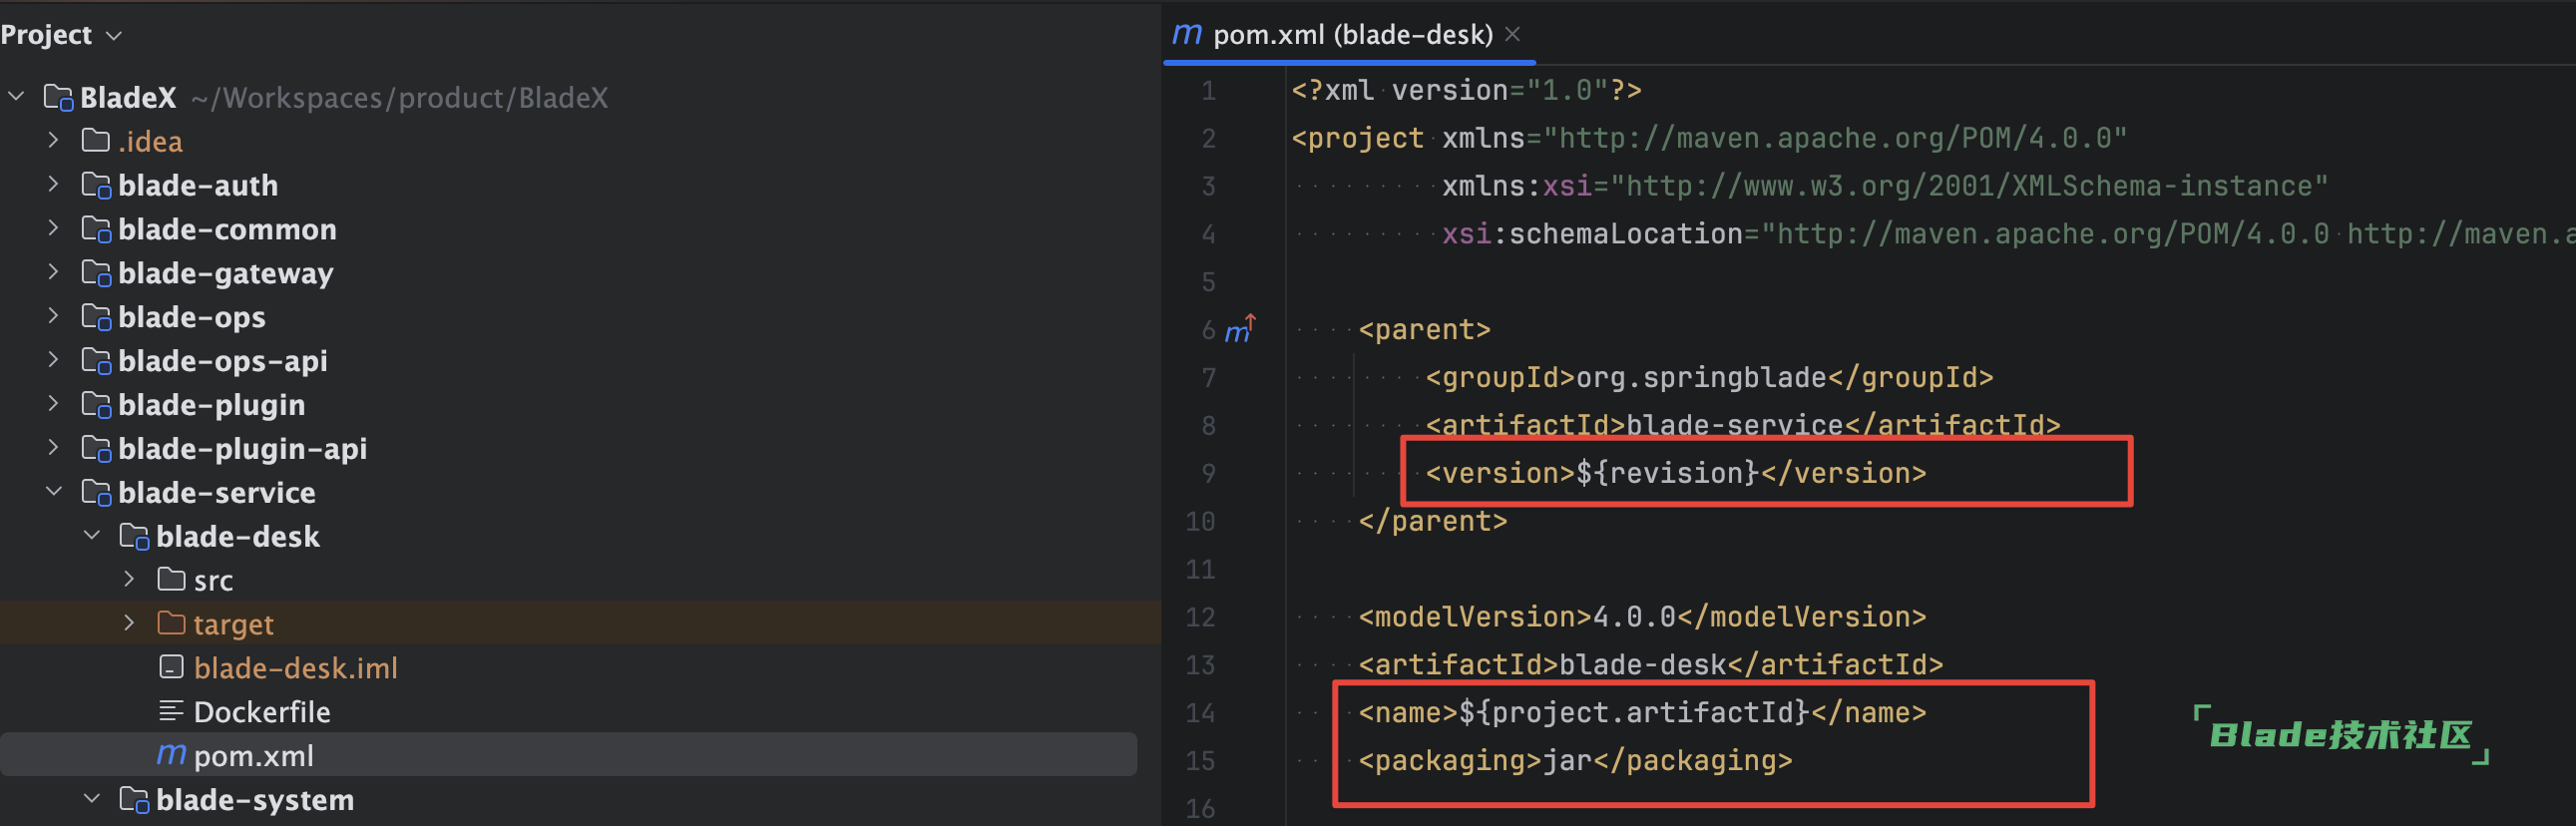Click the blade-plugin module folder icon
The height and width of the screenshot is (826, 2576).
(x=96, y=405)
